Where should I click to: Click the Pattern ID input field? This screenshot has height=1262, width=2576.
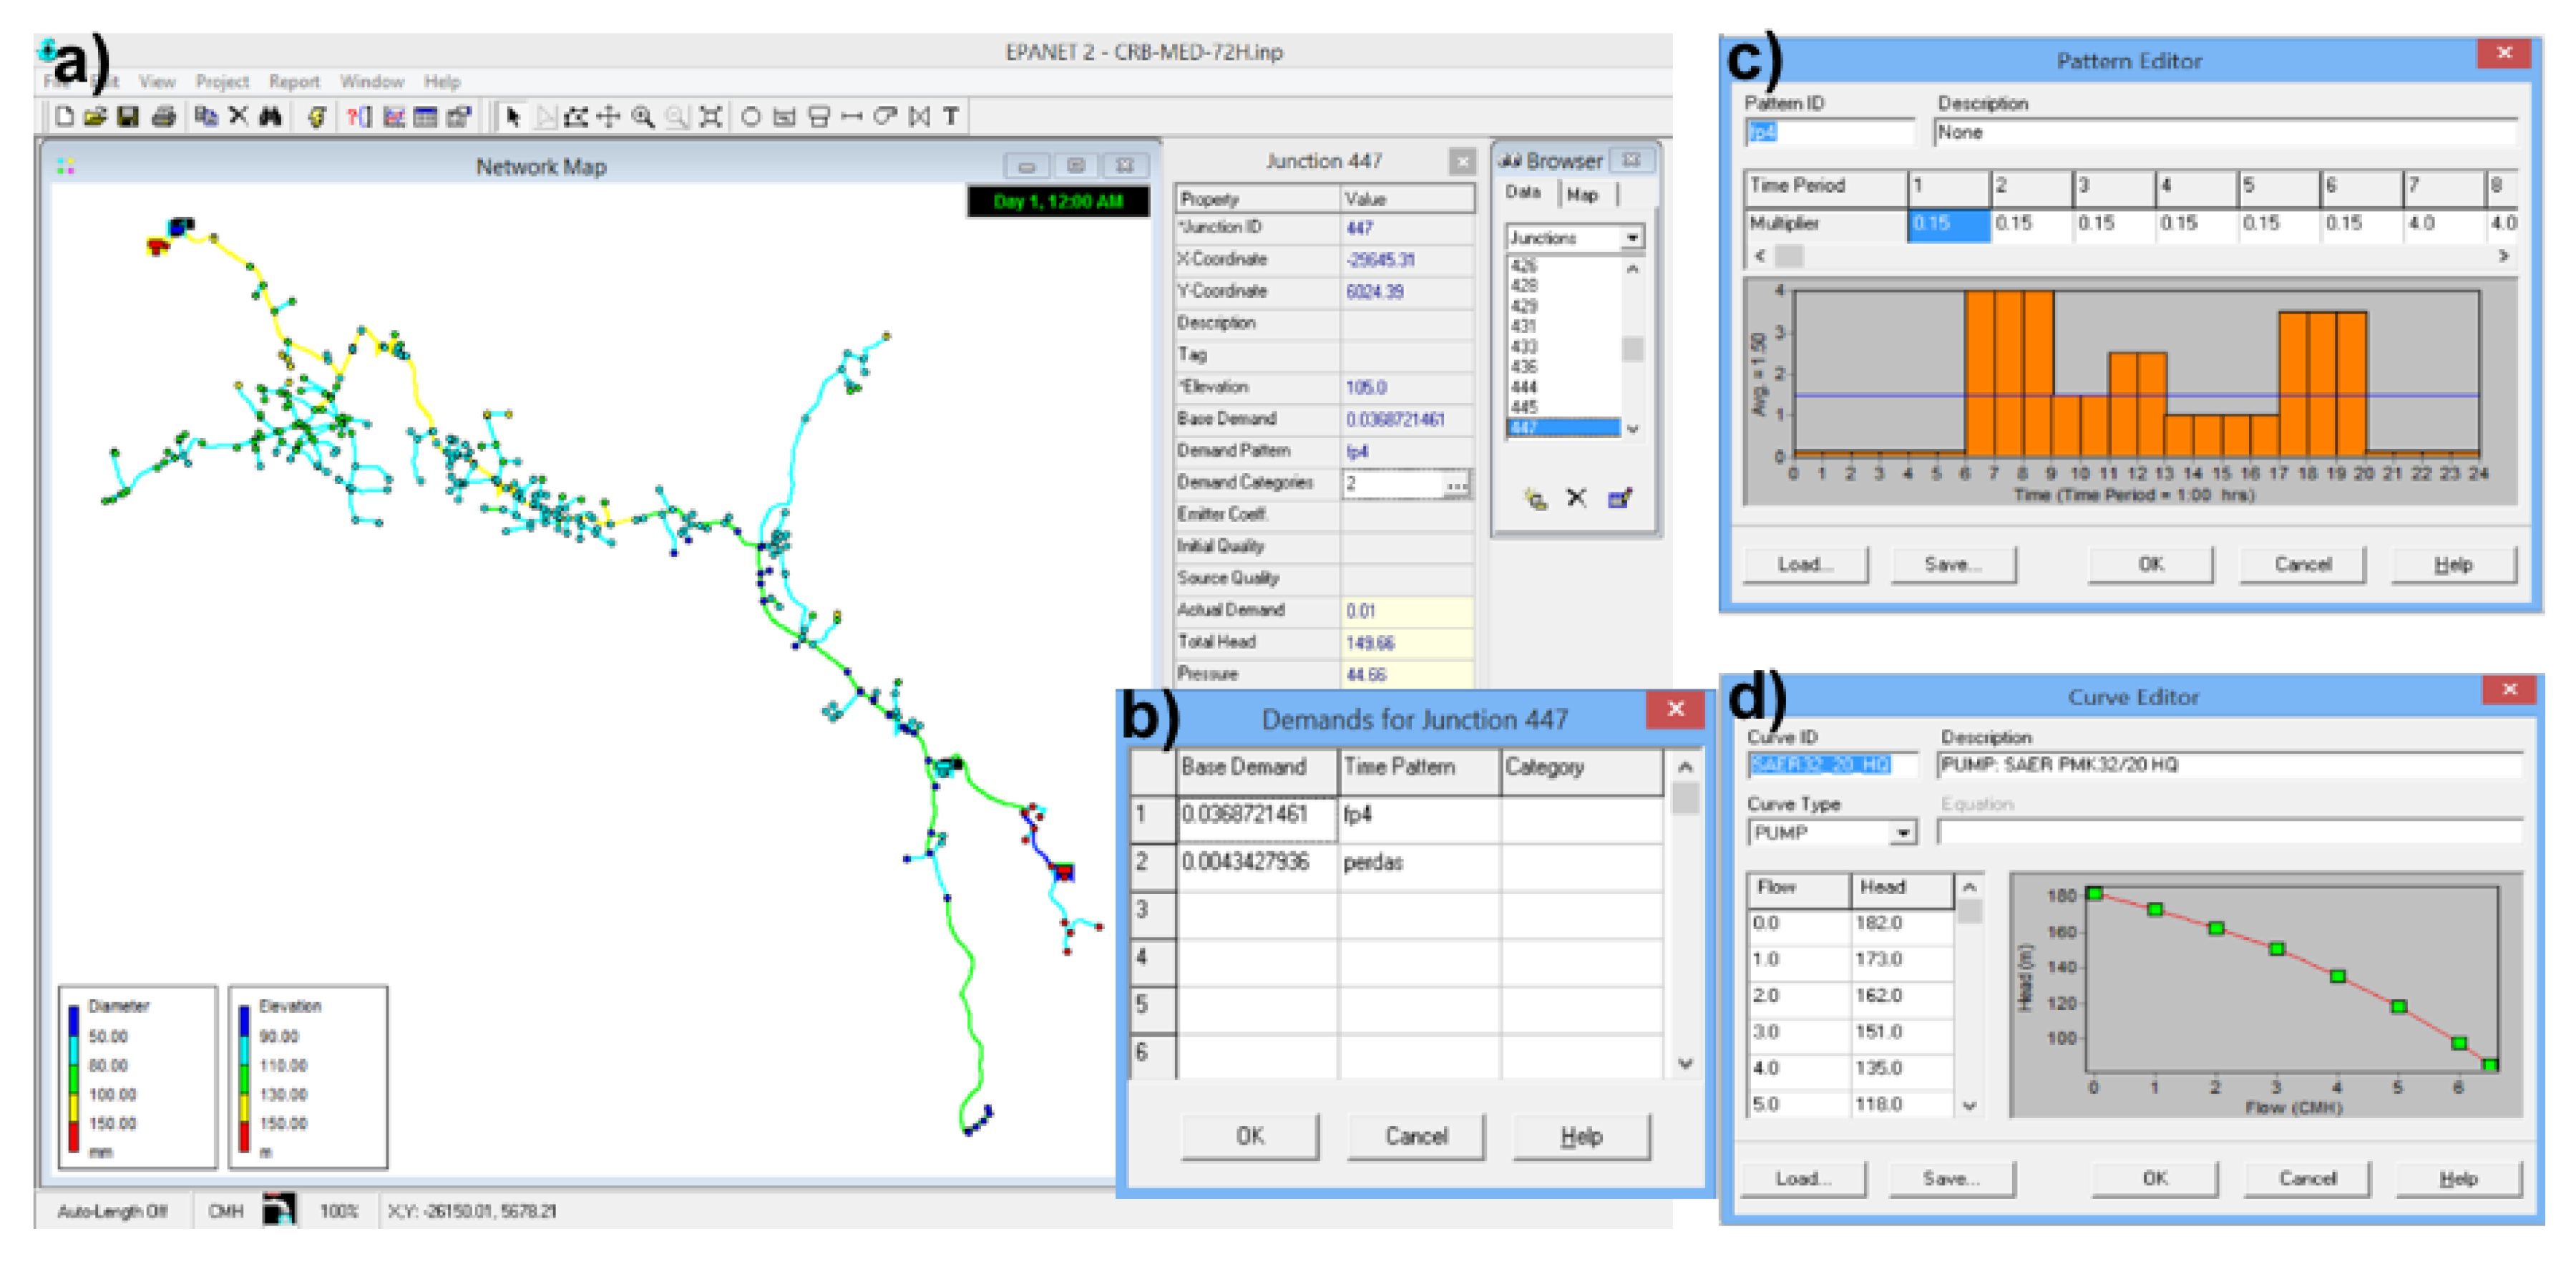(1828, 132)
